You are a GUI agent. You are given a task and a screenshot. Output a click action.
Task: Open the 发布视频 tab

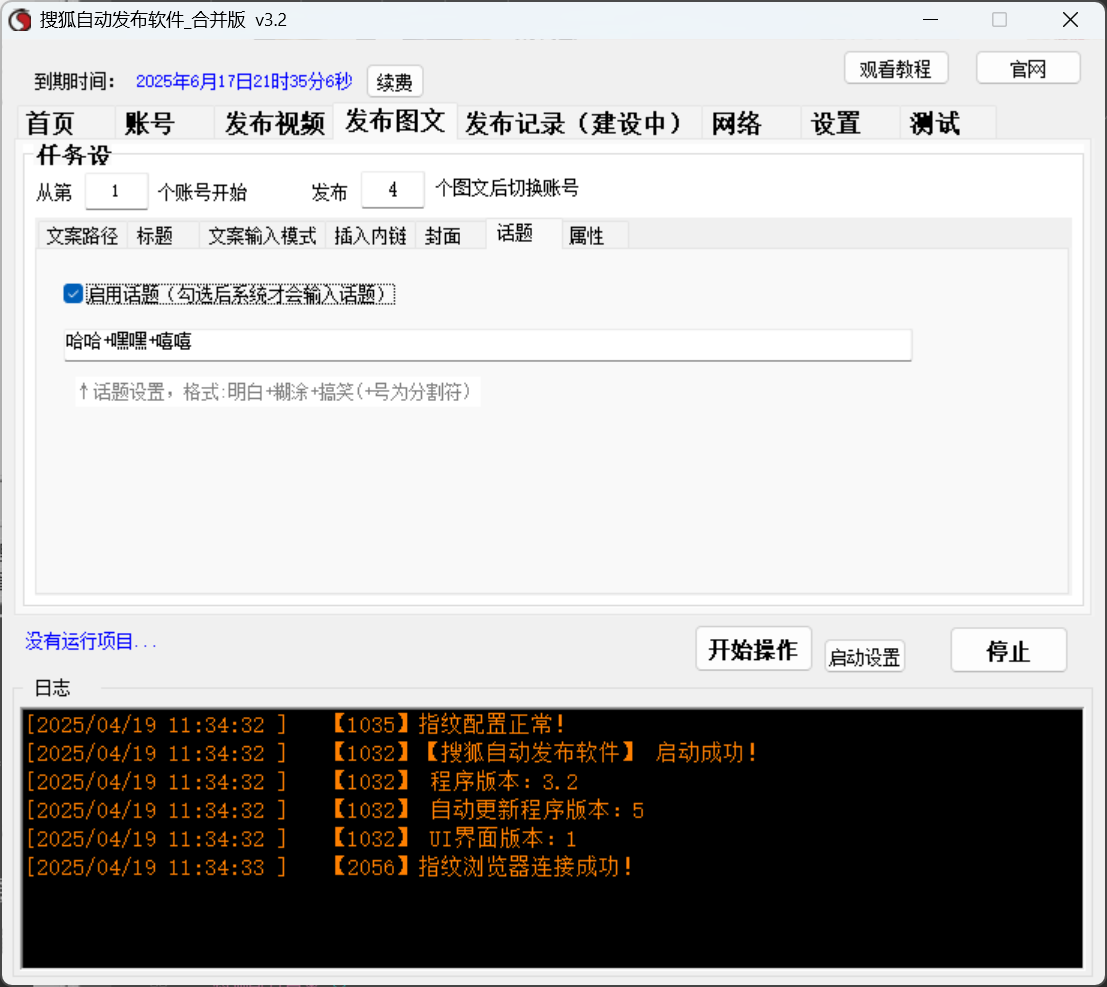pos(274,124)
